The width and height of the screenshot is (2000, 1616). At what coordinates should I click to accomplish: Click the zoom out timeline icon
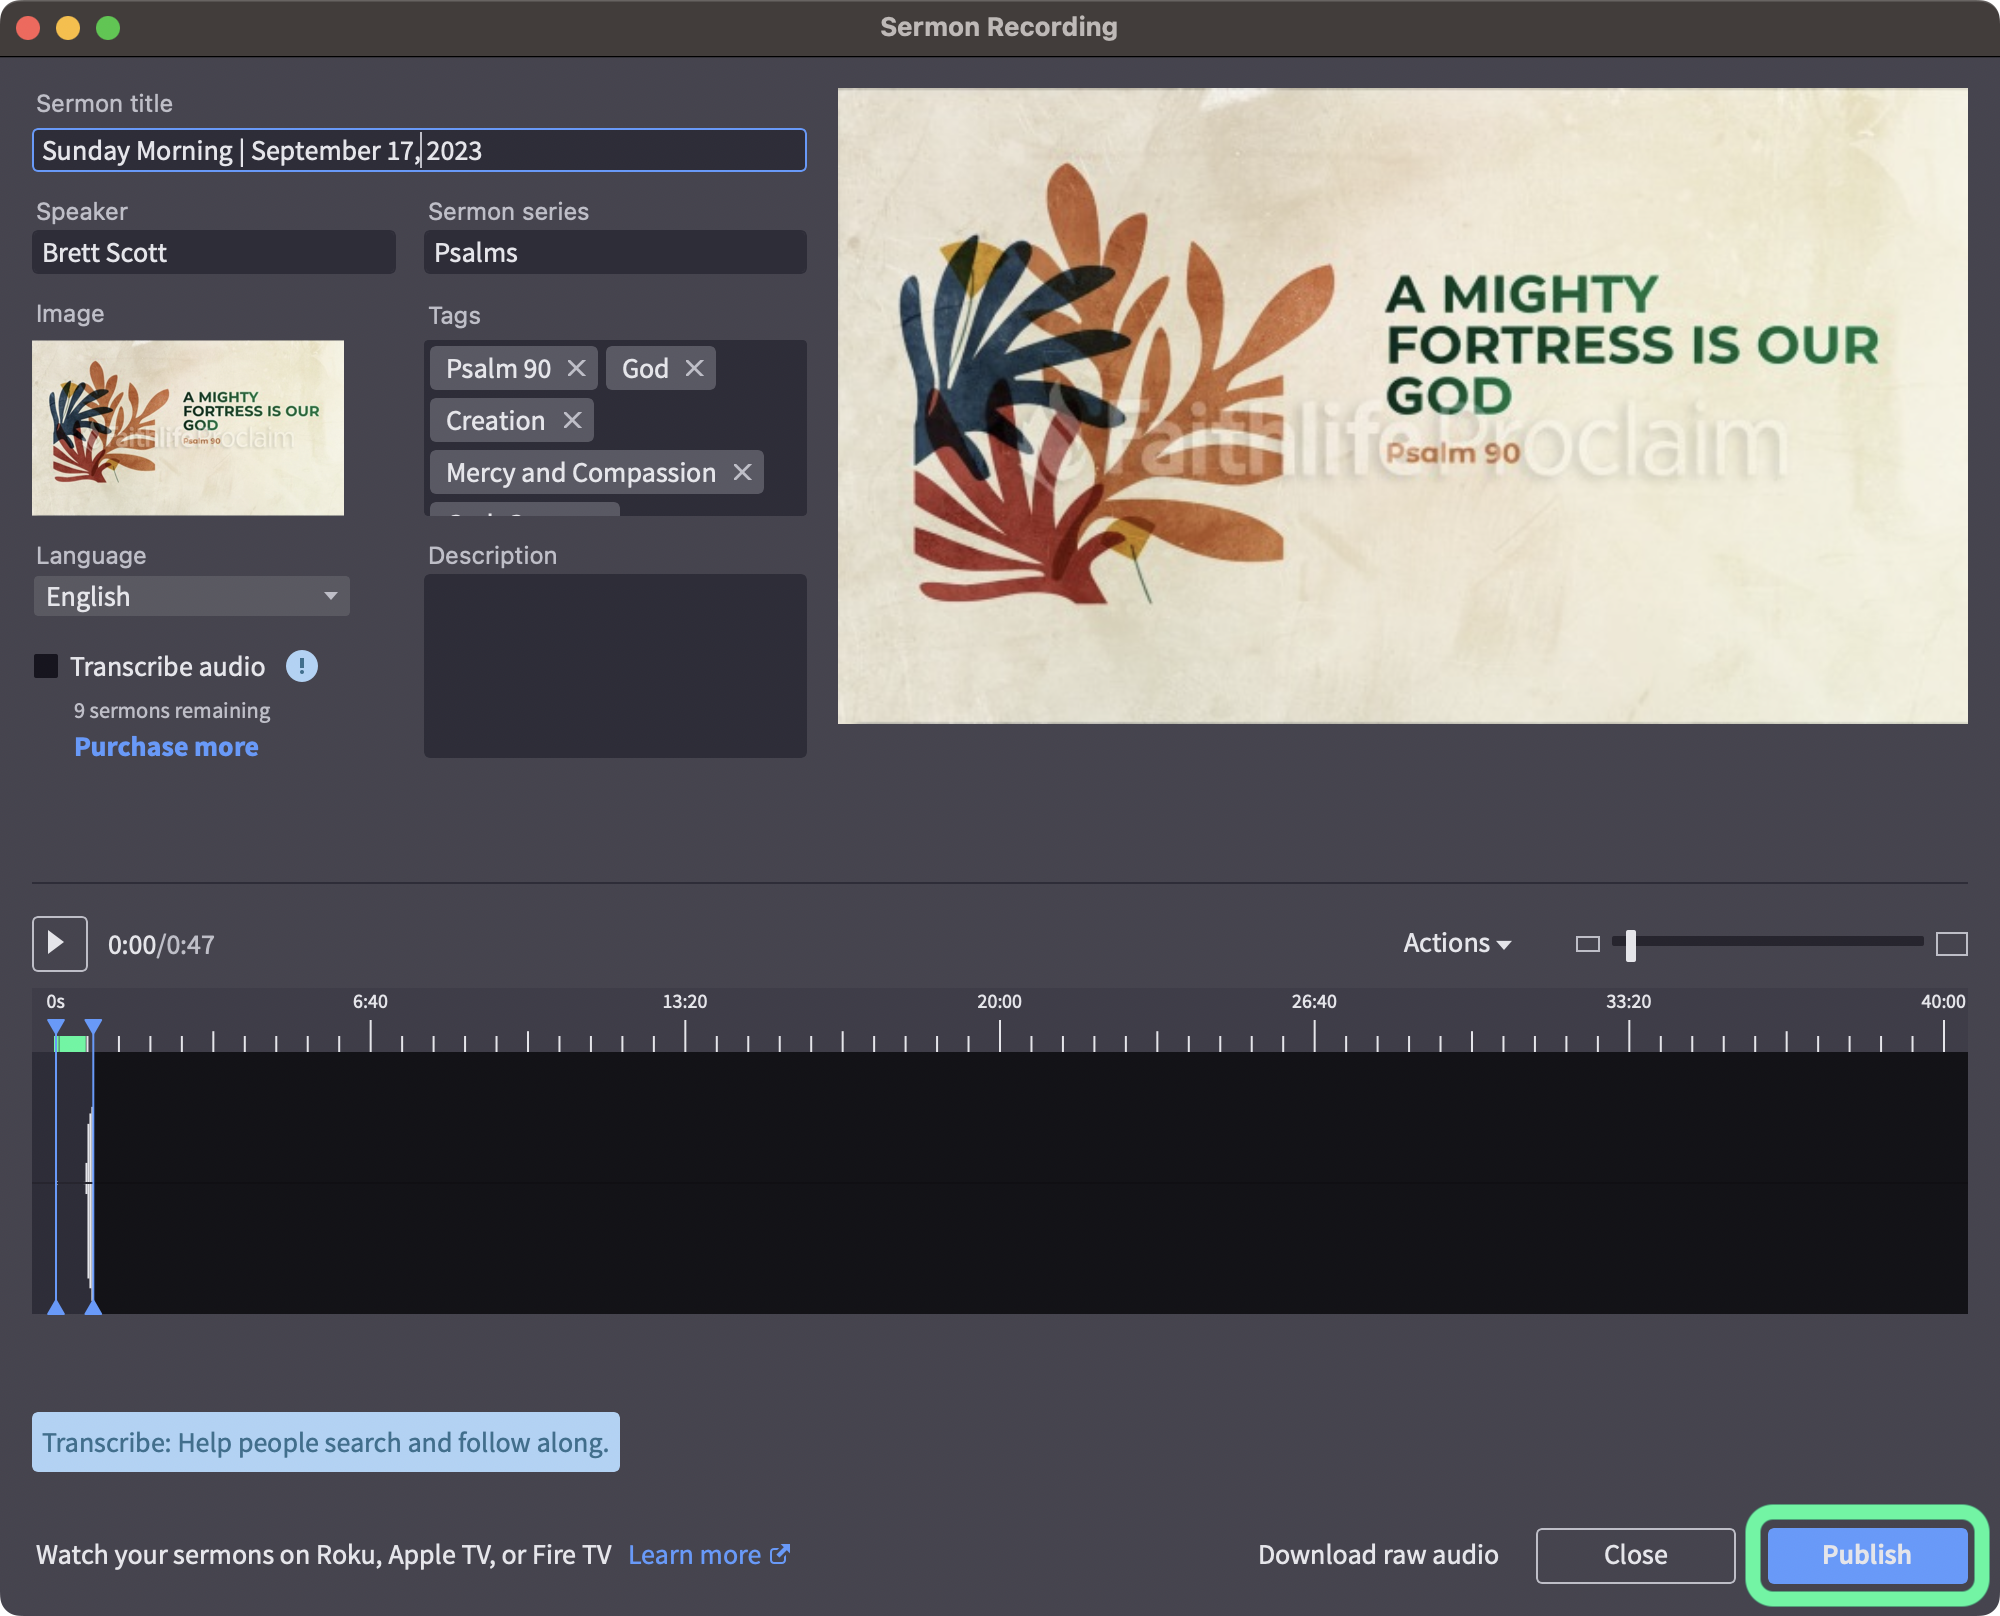pos(1587,943)
